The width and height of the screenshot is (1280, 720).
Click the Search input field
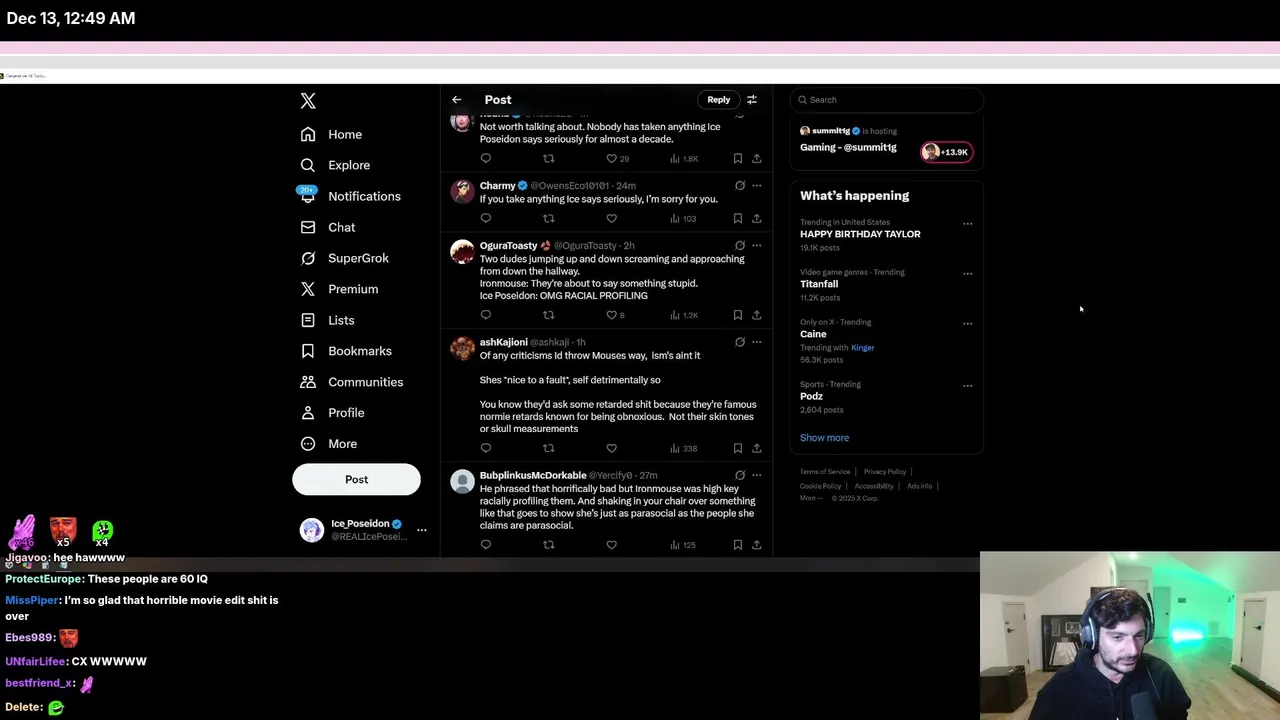coord(887,100)
